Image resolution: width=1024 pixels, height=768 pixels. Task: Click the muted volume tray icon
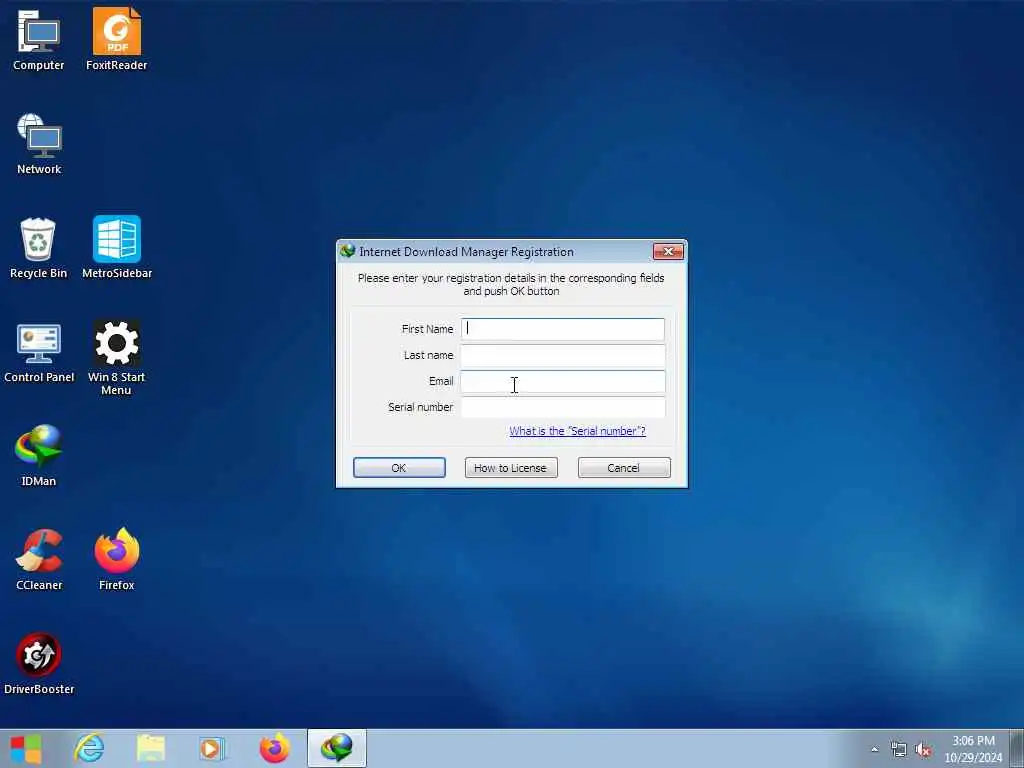click(923, 750)
